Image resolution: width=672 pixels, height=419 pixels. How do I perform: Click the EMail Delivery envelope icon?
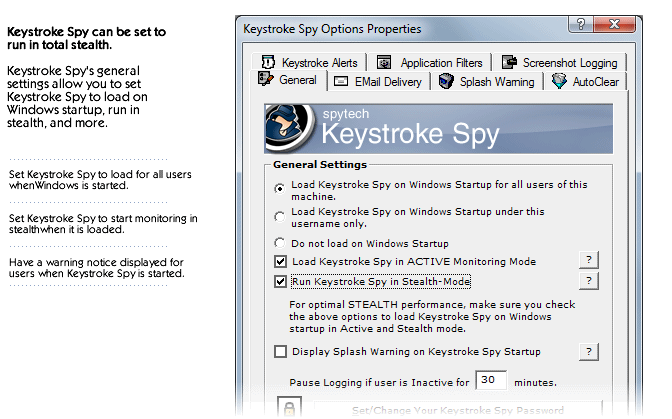(x=339, y=81)
